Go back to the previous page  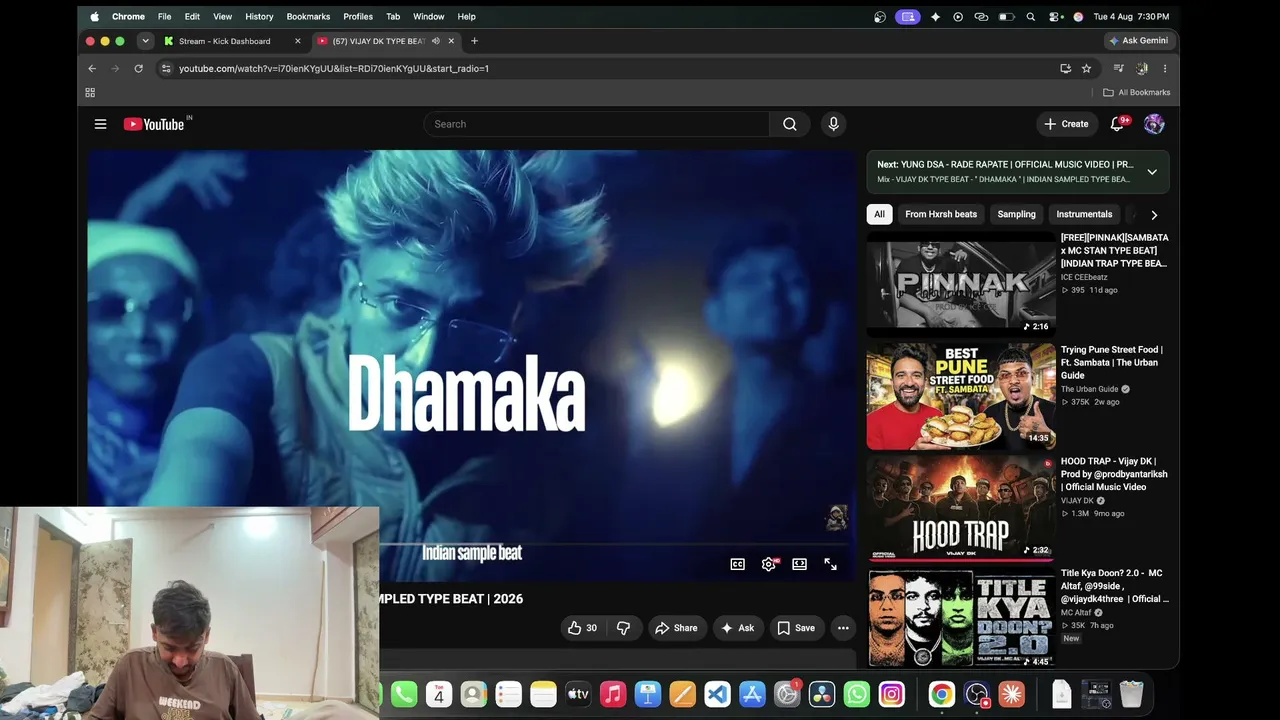click(x=92, y=68)
